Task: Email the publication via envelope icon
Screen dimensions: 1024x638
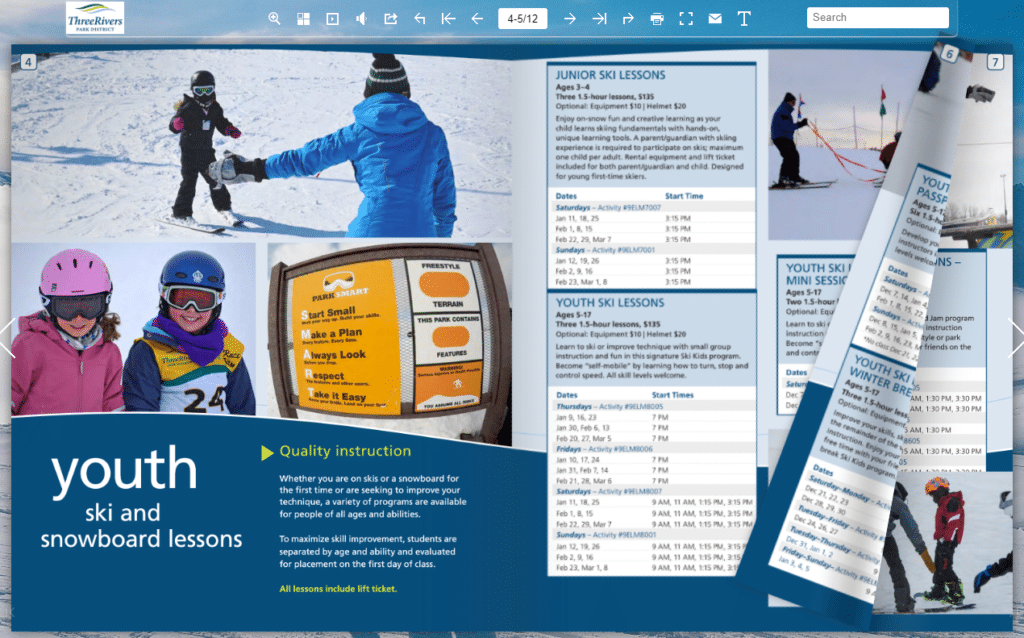Action: pyautogui.click(x=715, y=18)
